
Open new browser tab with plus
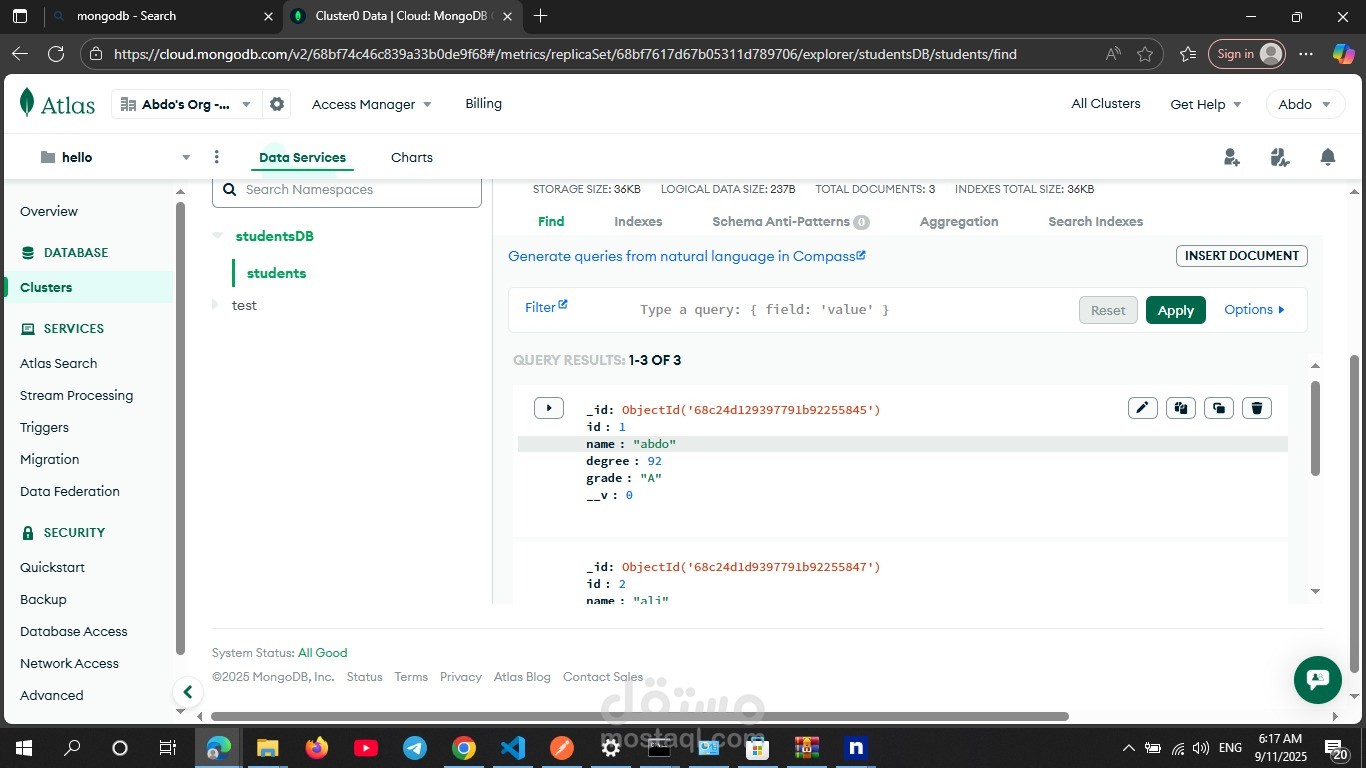coord(540,16)
